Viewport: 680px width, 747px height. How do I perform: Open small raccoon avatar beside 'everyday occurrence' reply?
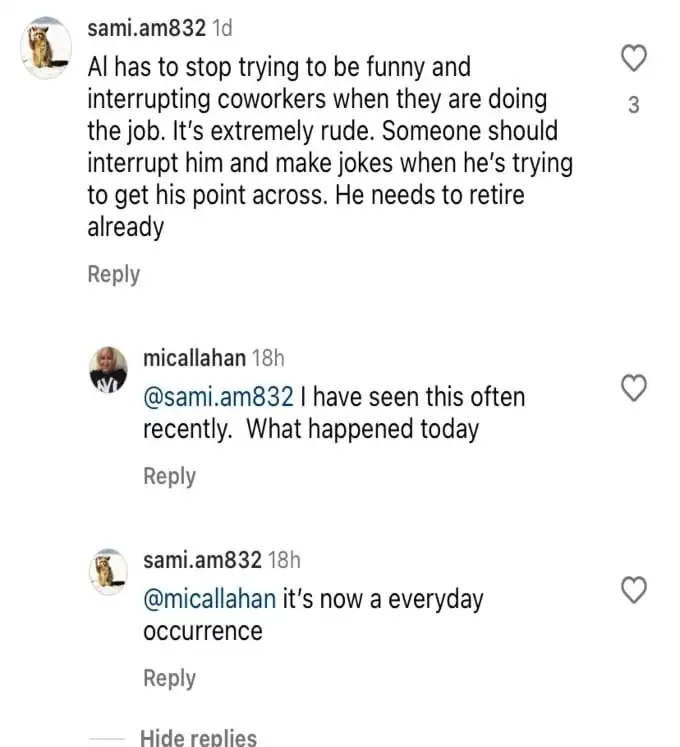pyautogui.click(x=109, y=572)
